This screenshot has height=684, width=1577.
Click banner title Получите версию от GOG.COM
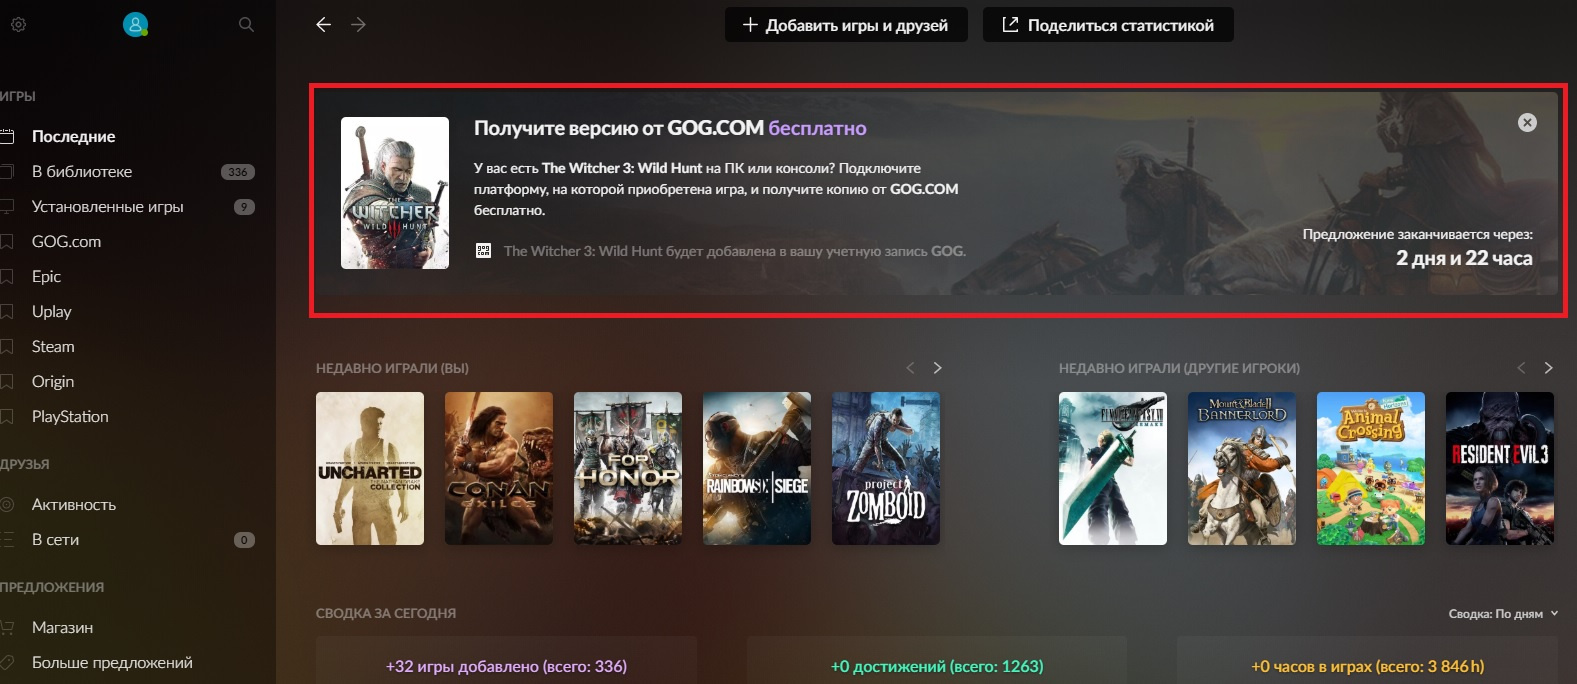pos(670,128)
